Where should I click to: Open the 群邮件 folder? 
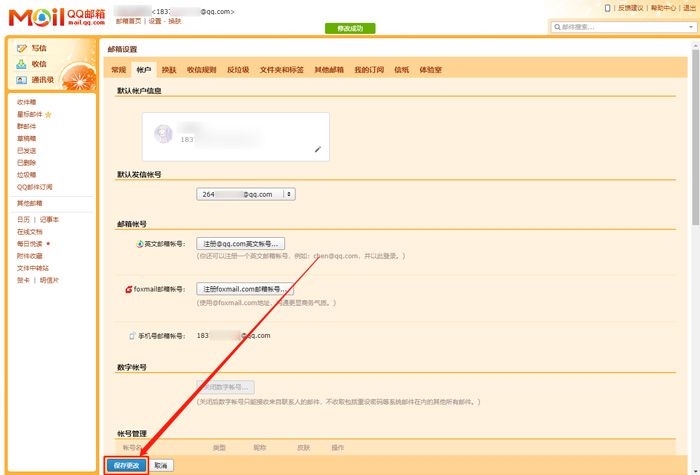pyautogui.click(x=26, y=126)
